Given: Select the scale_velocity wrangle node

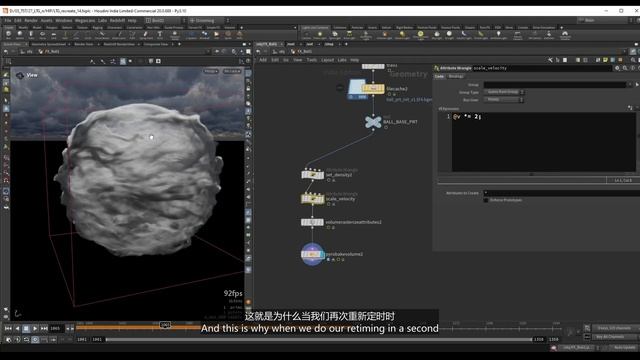Looking at the screenshot, I should [313, 198].
